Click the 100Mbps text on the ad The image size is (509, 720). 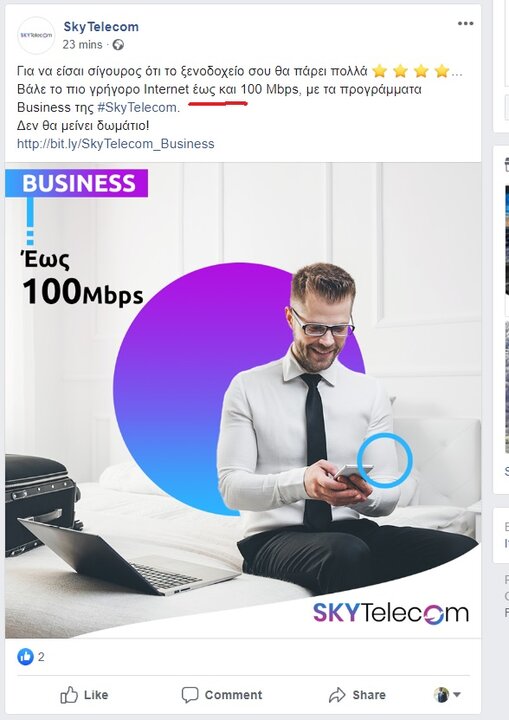coord(83,292)
